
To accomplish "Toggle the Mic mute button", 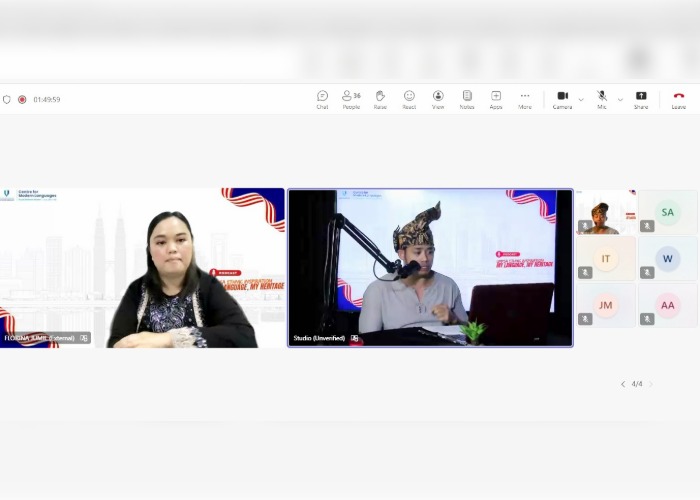I will (x=602, y=97).
